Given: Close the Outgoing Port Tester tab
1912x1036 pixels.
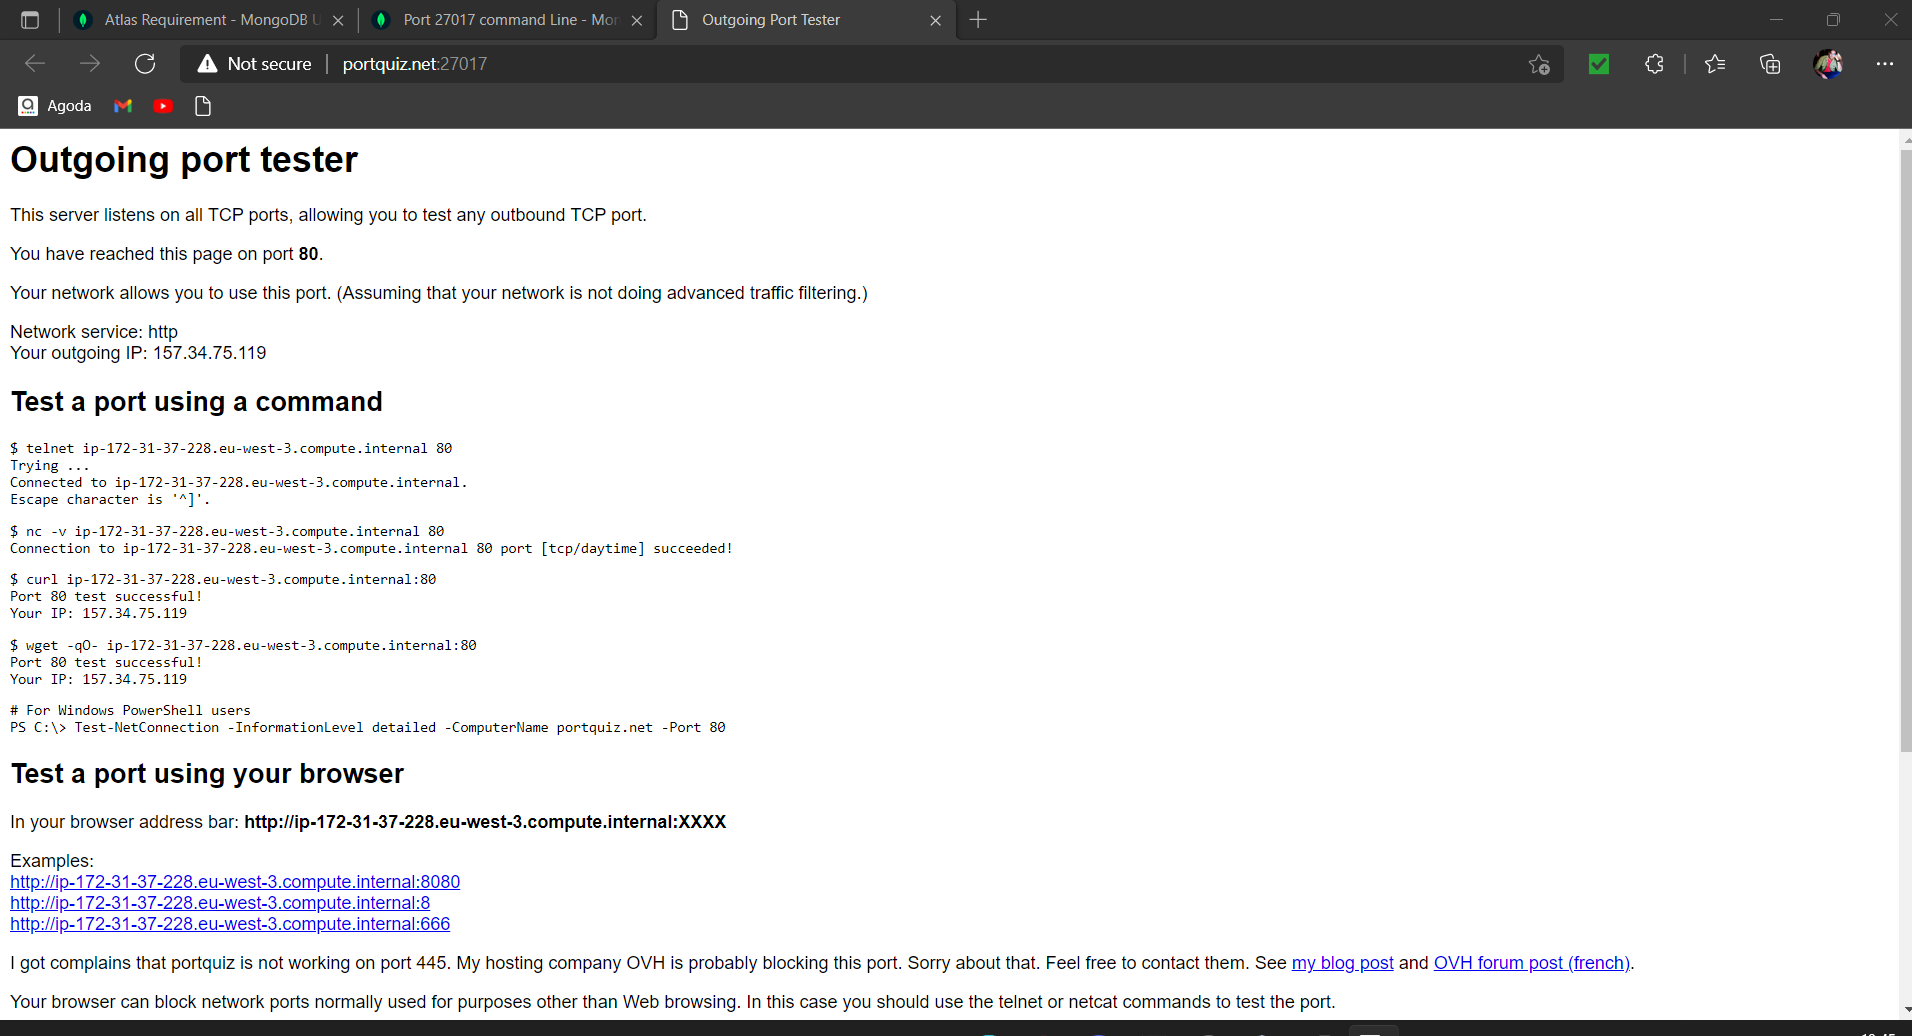Looking at the screenshot, I should [935, 20].
